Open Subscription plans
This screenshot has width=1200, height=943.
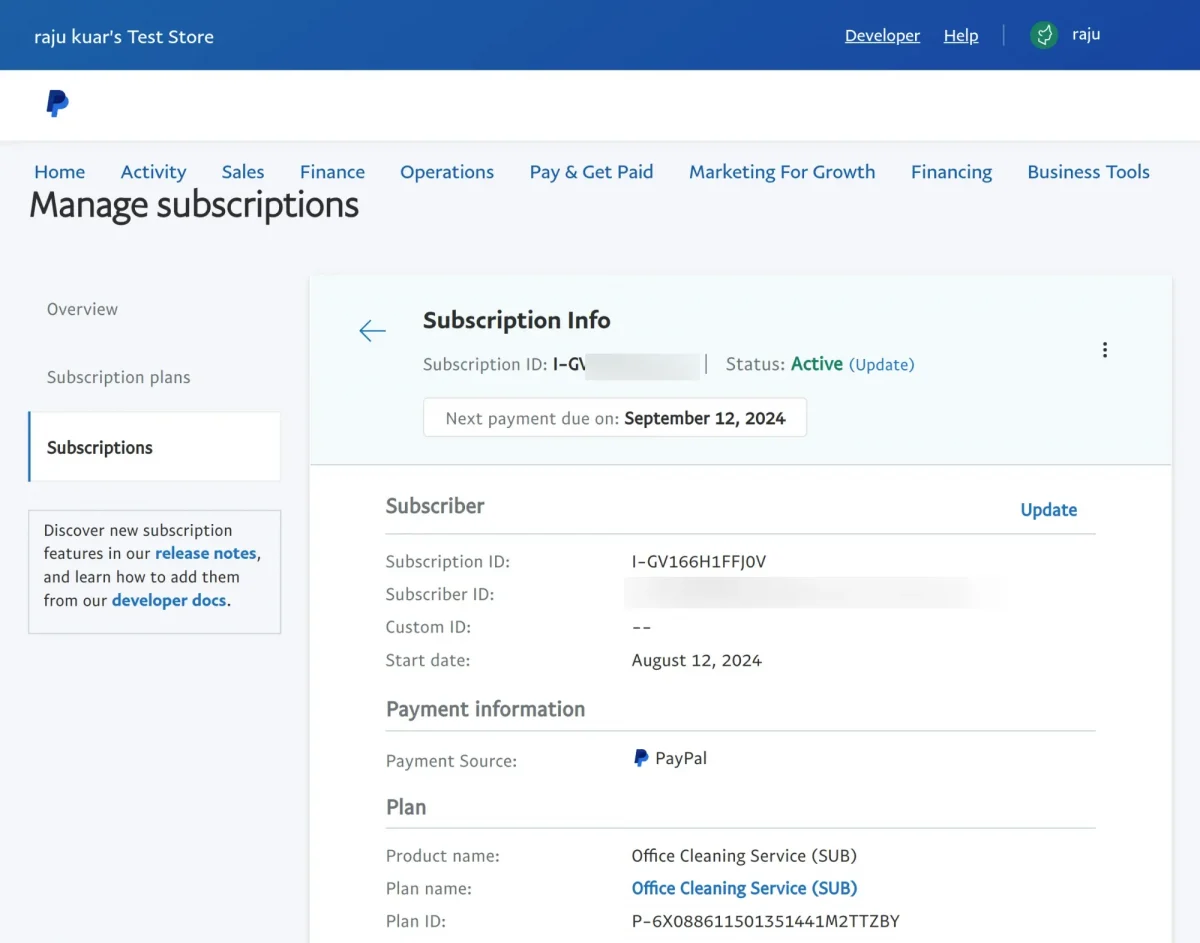click(x=118, y=377)
